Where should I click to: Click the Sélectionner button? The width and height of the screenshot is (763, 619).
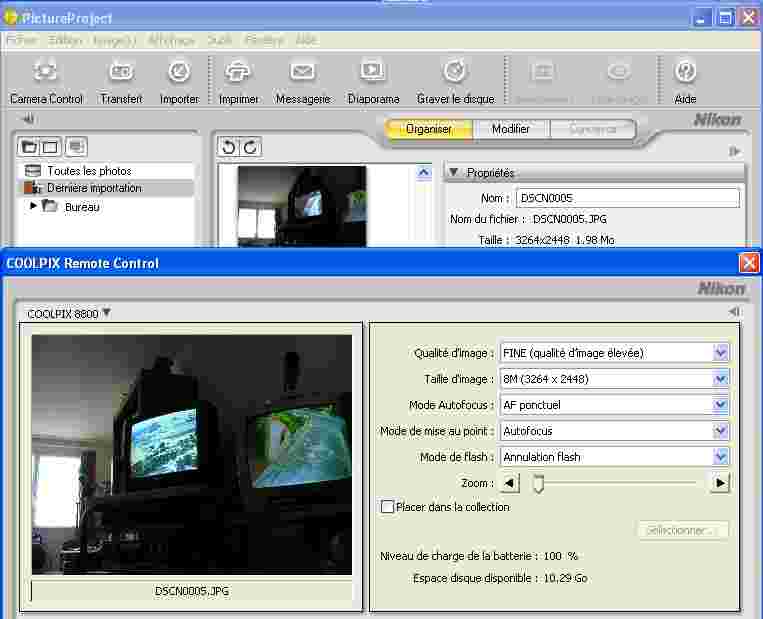pos(683,530)
